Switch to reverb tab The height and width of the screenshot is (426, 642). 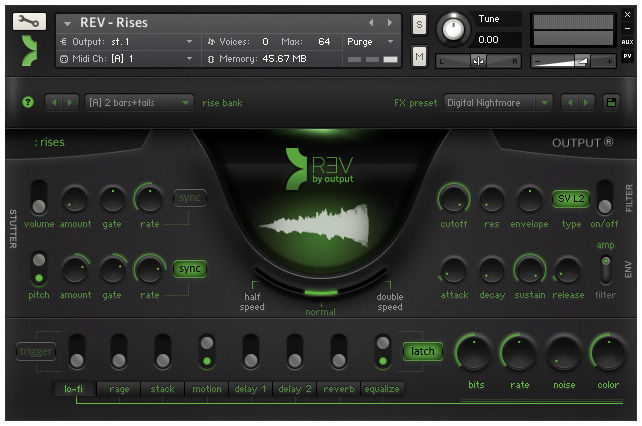339,389
